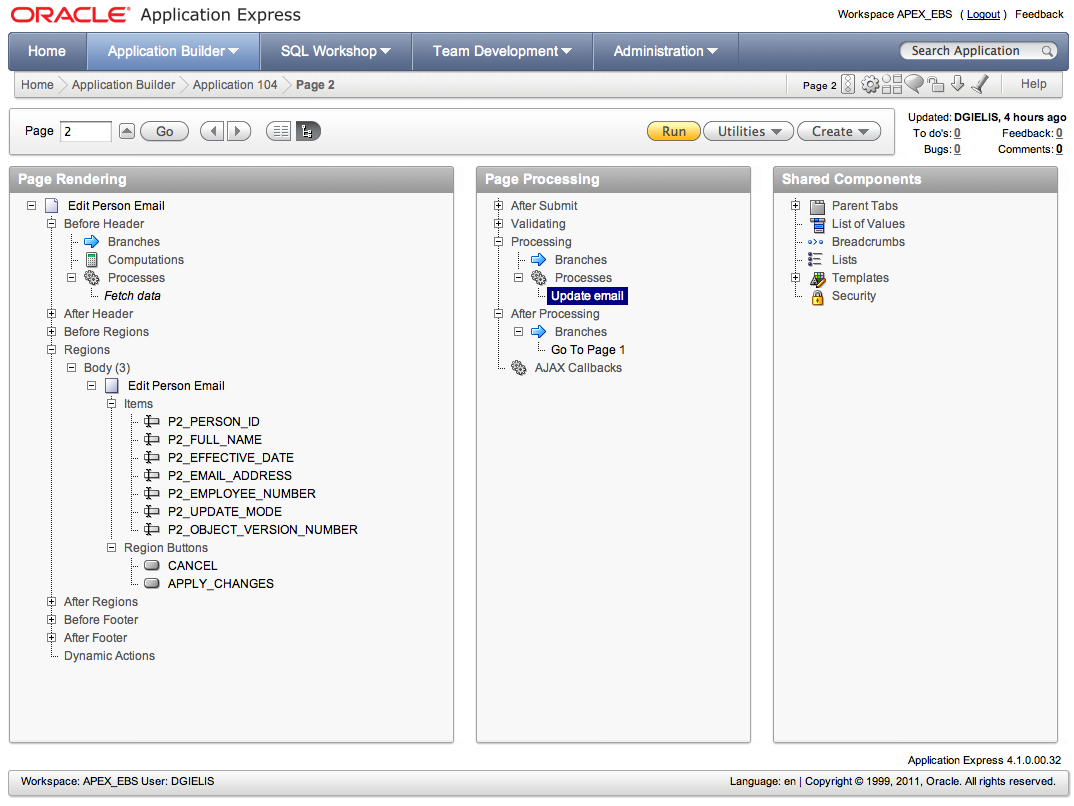
Task: Open the SQL Workshop menu
Action: 336,50
